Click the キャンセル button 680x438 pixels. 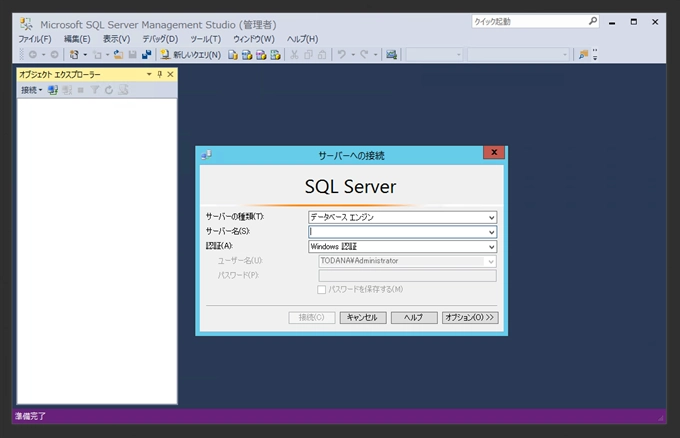363,317
